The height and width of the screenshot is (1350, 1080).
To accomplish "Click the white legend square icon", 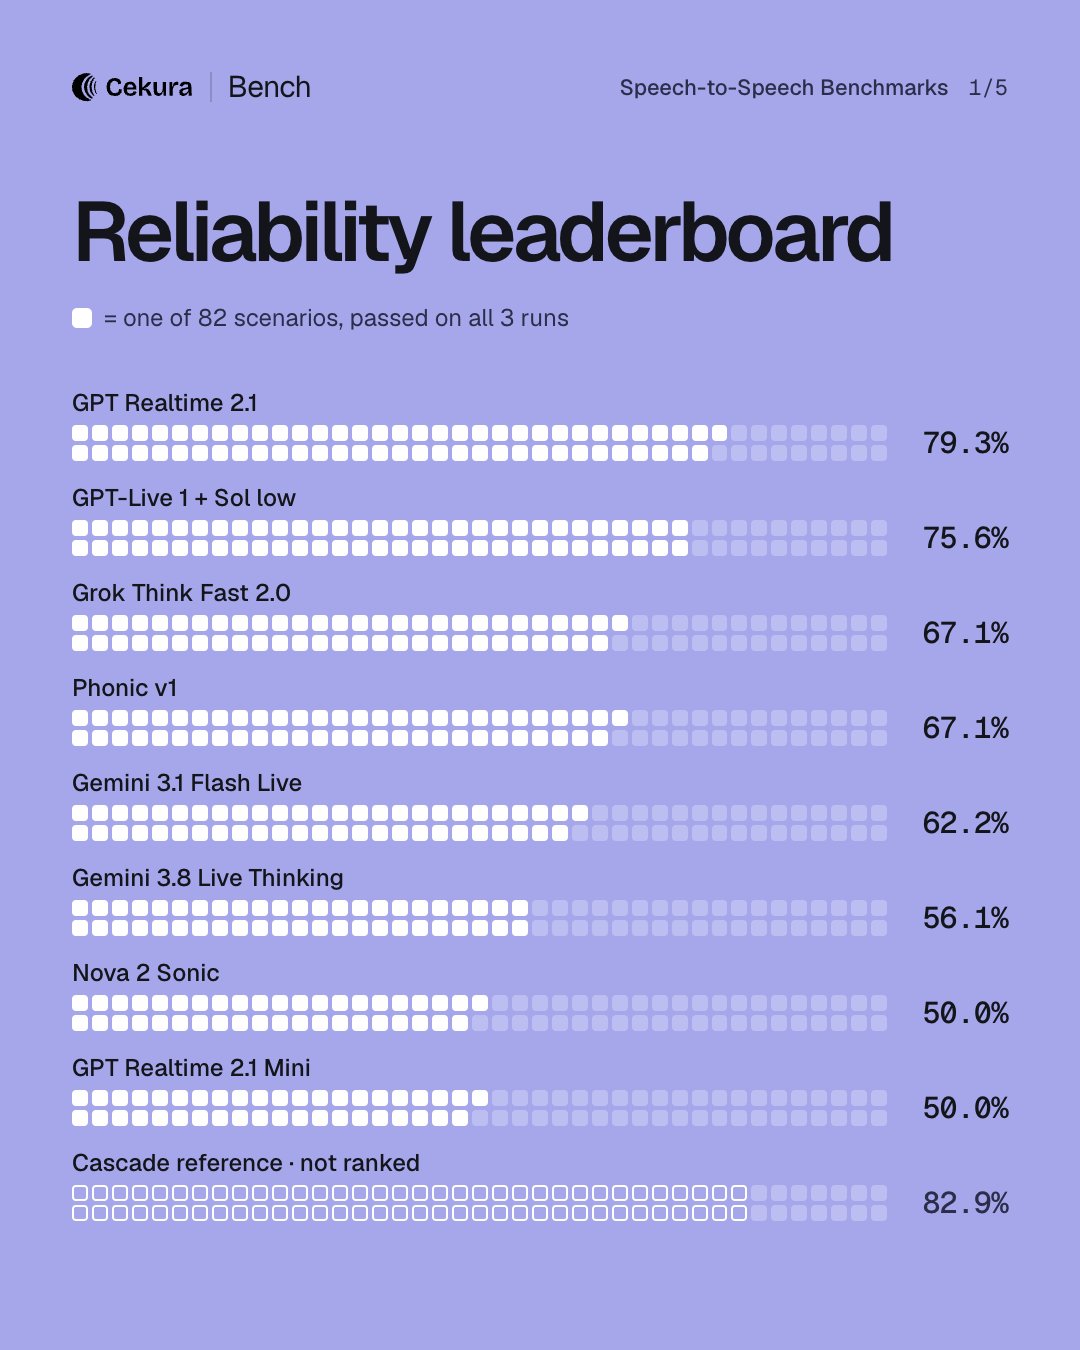I will coord(82,318).
